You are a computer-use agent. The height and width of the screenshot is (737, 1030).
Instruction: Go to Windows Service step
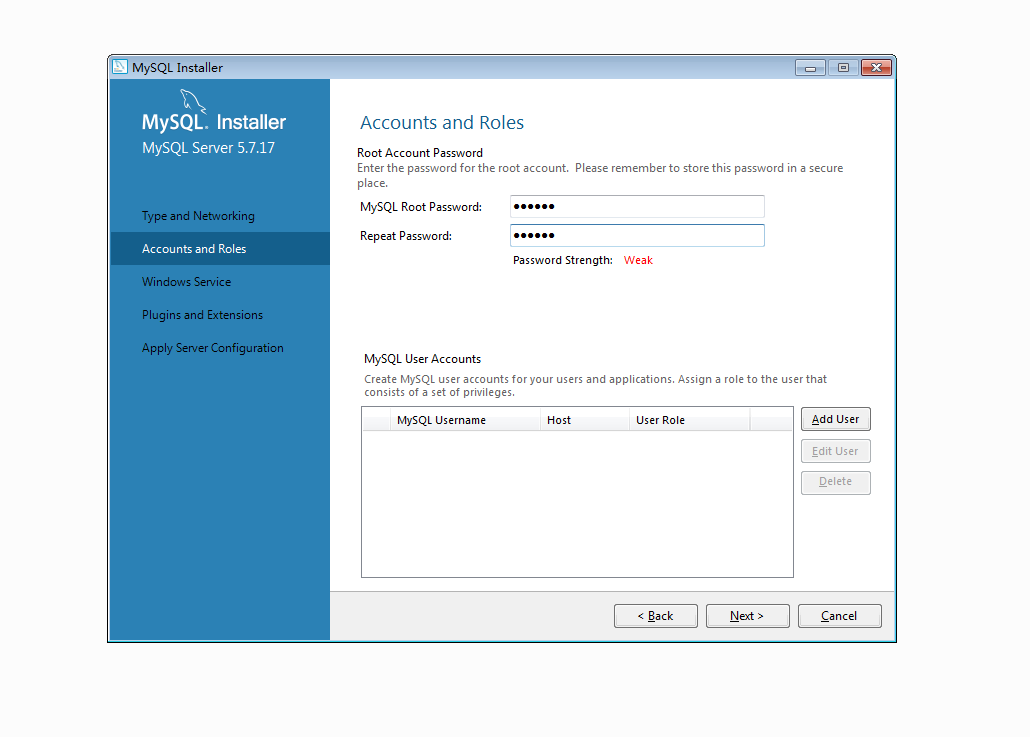pyautogui.click(x=187, y=282)
